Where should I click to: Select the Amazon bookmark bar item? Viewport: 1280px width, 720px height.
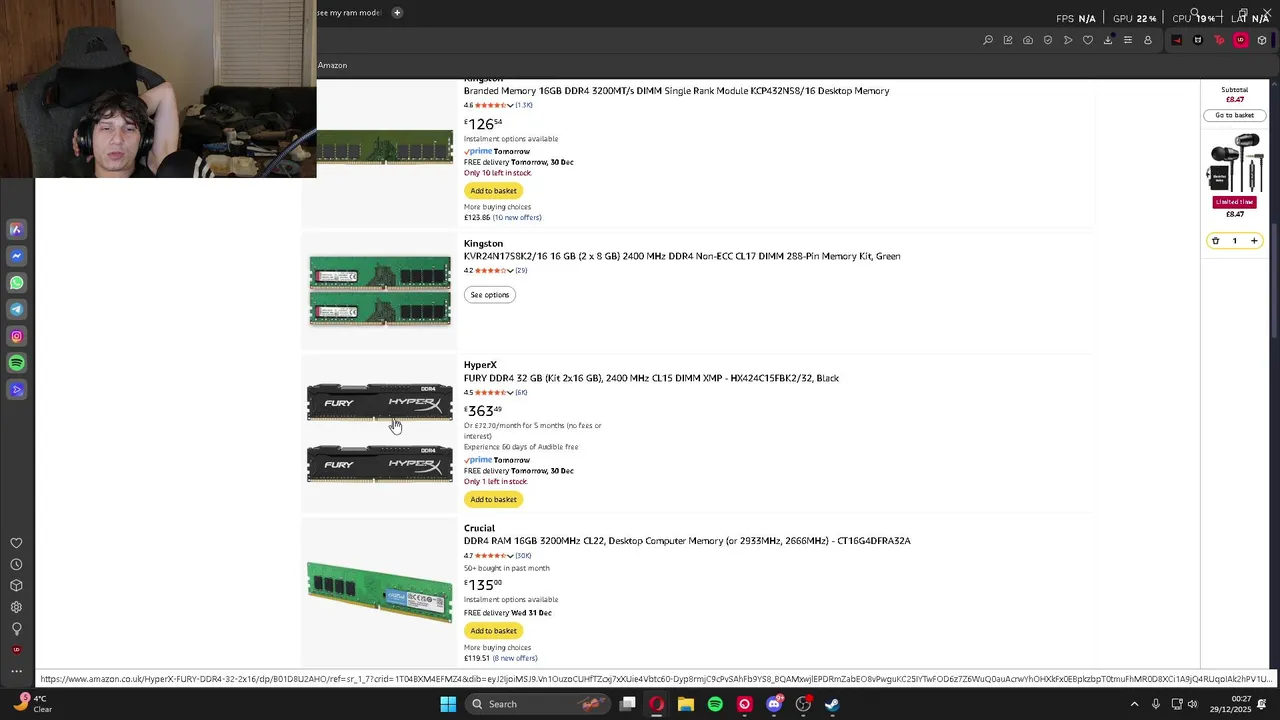pyautogui.click(x=332, y=65)
